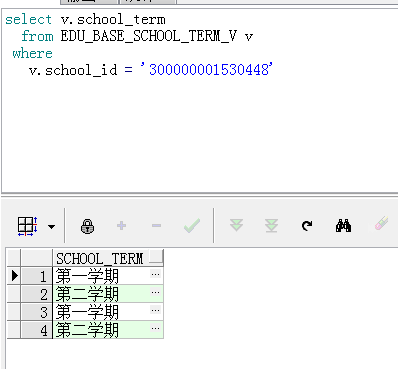Select row 4 number cell
The image size is (398, 369).
click(x=37, y=330)
